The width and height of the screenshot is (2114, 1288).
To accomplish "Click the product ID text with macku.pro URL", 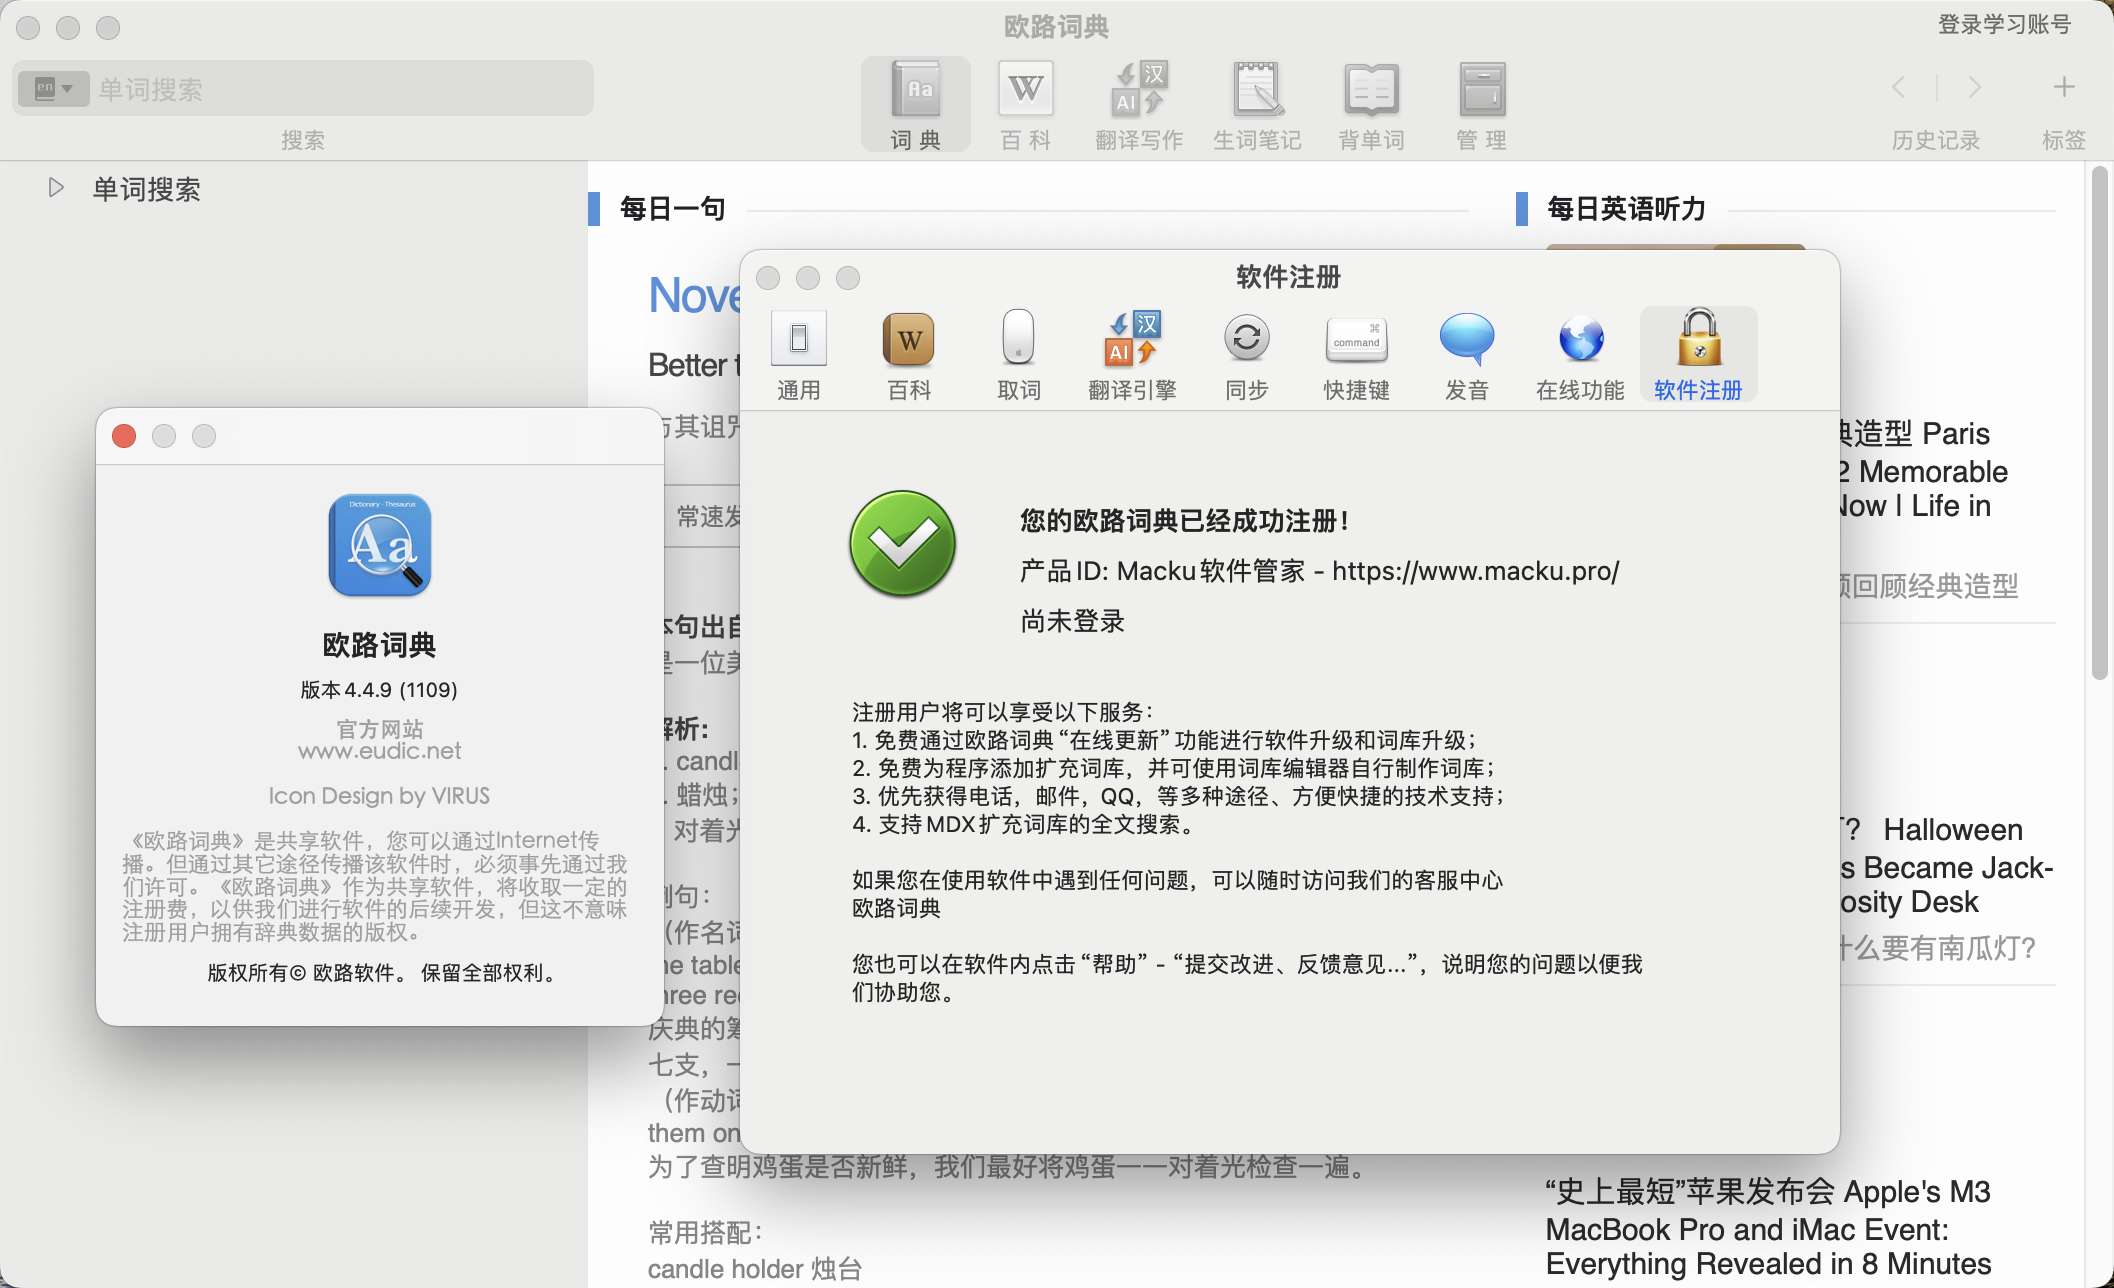I will click(x=1319, y=571).
